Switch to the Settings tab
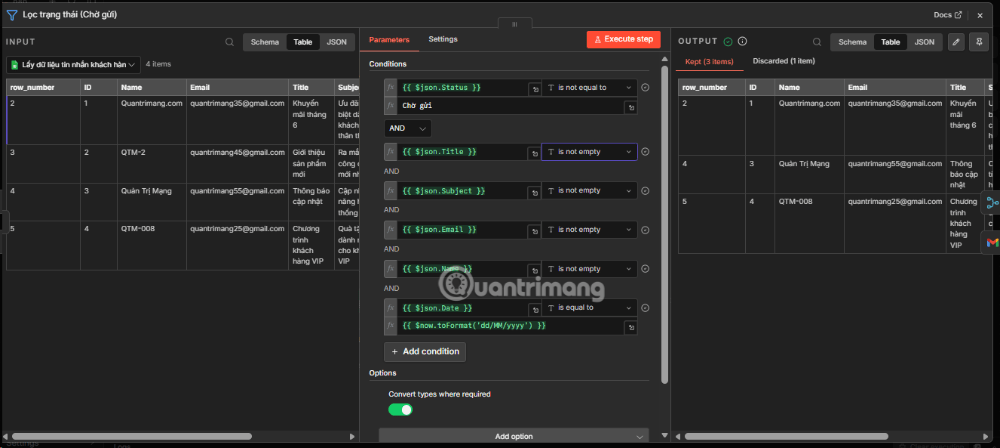The width and height of the screenshot is (1000, 448). click(443, 40)
